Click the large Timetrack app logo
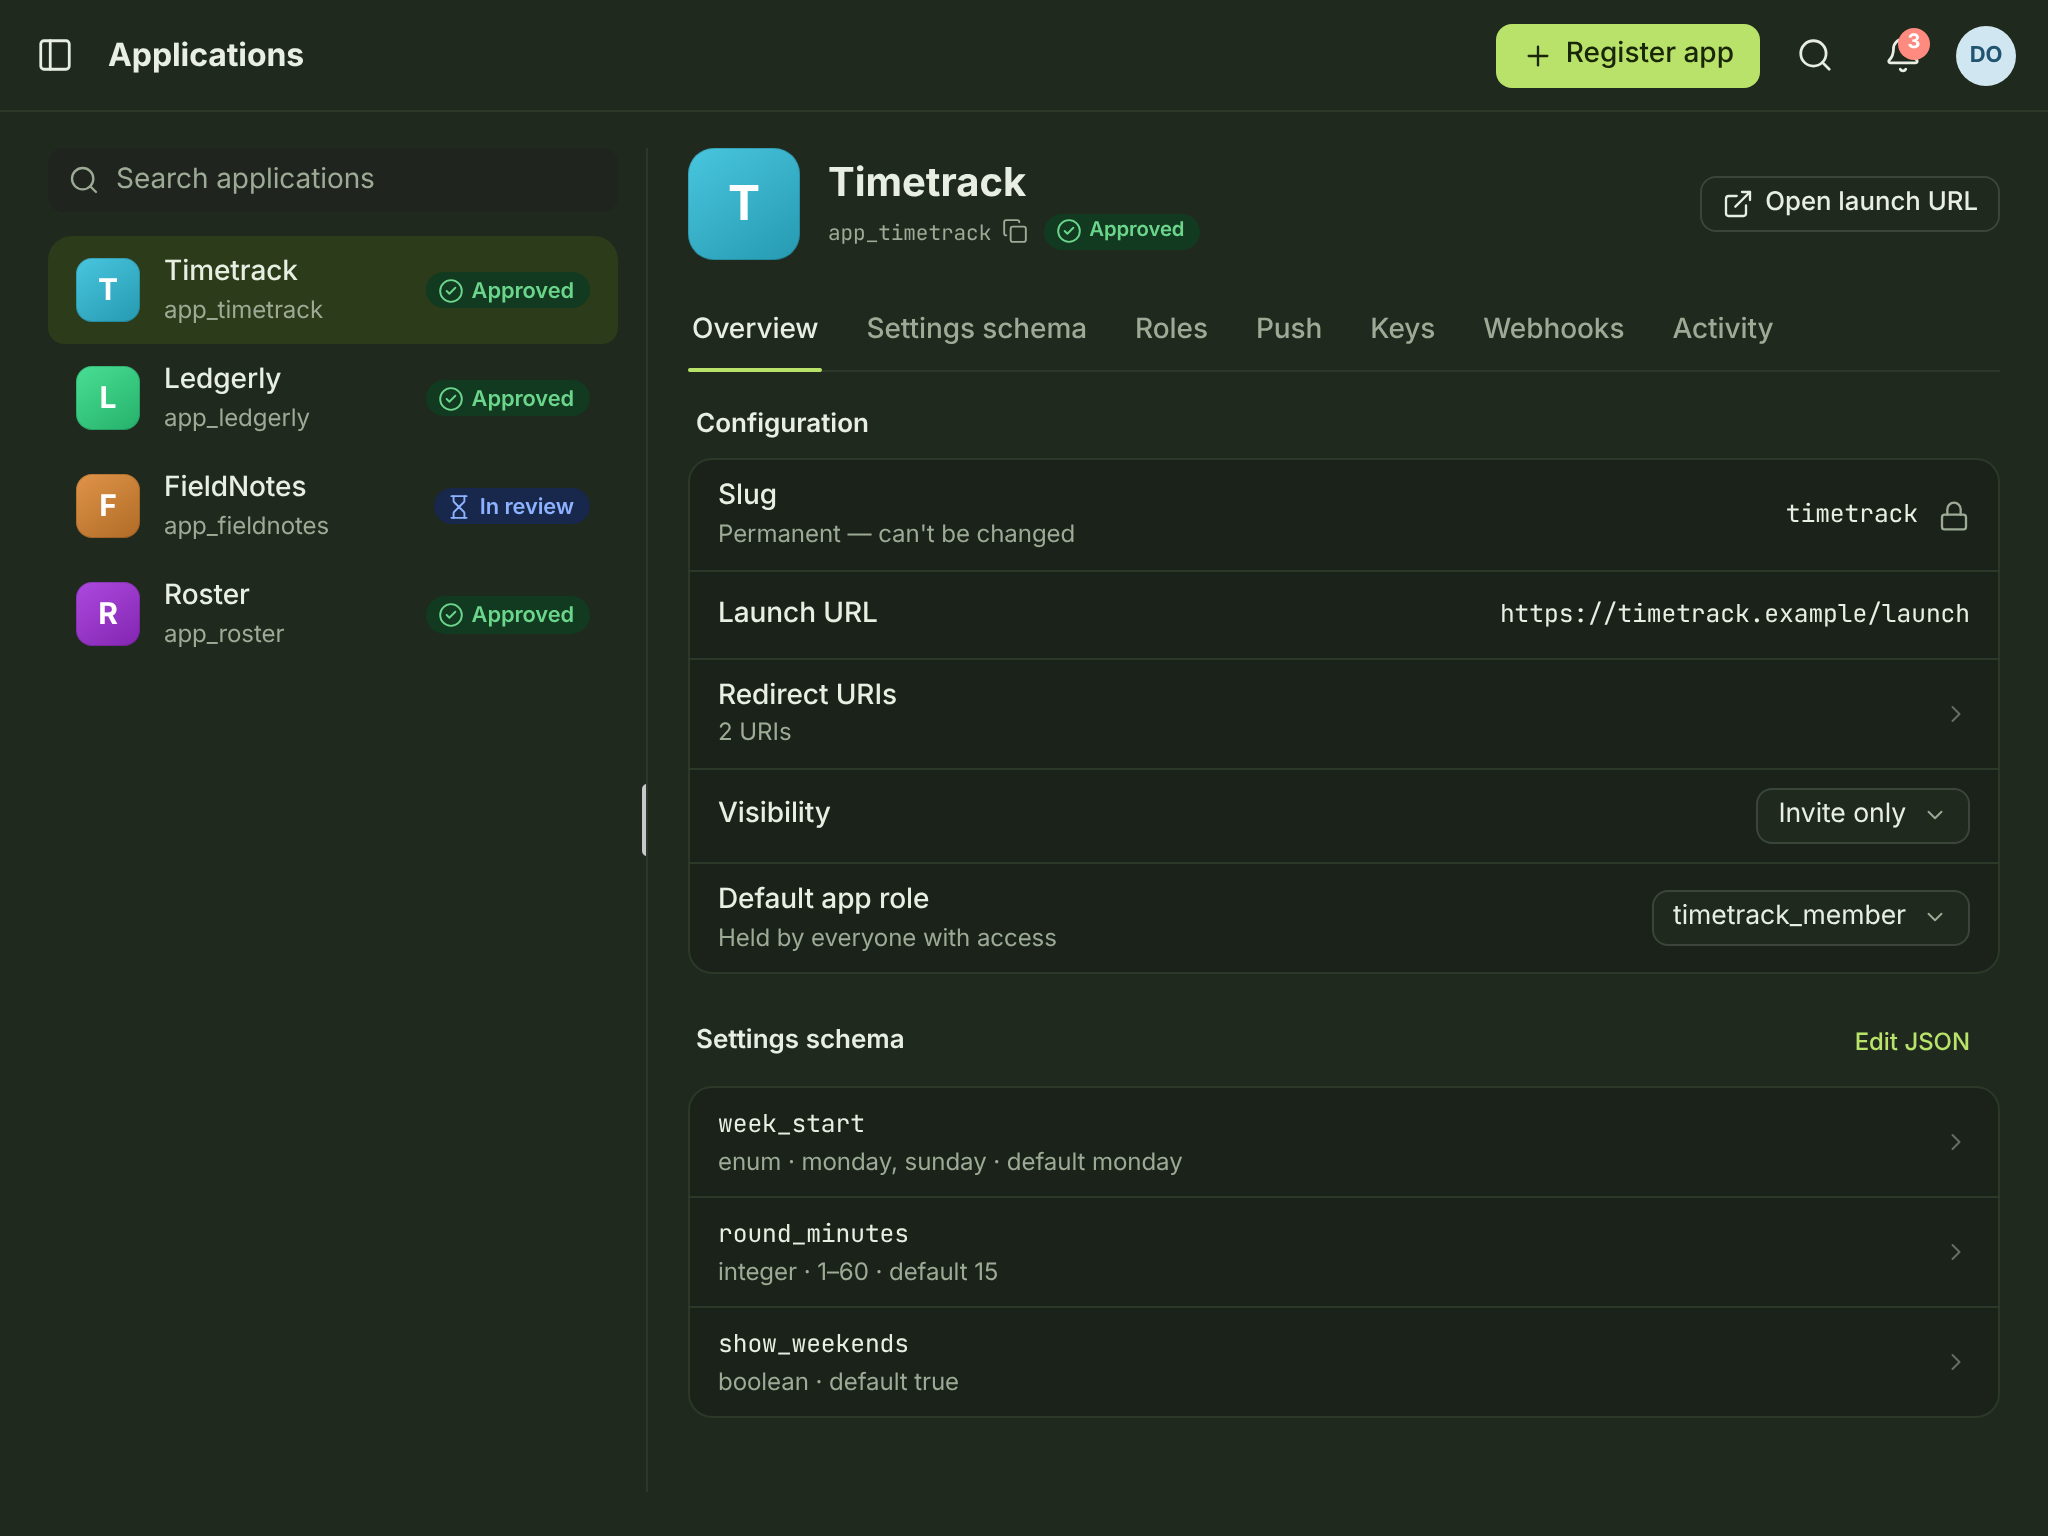 744,204
